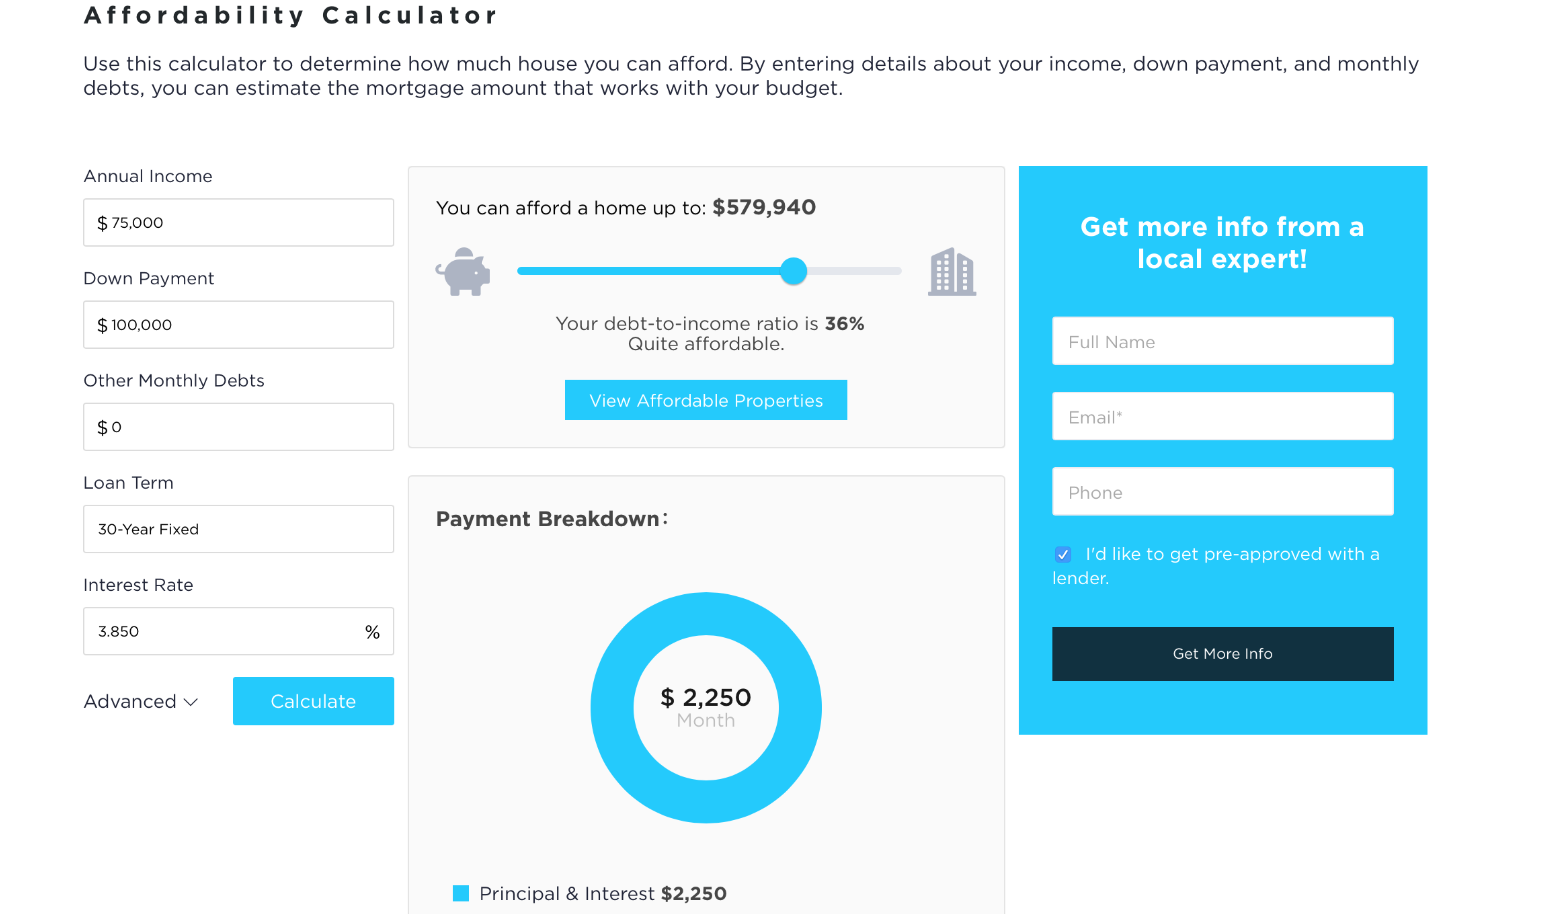Click the building icon beside slider
This screenshot has width=1568, height=914.
coord(952,272)
